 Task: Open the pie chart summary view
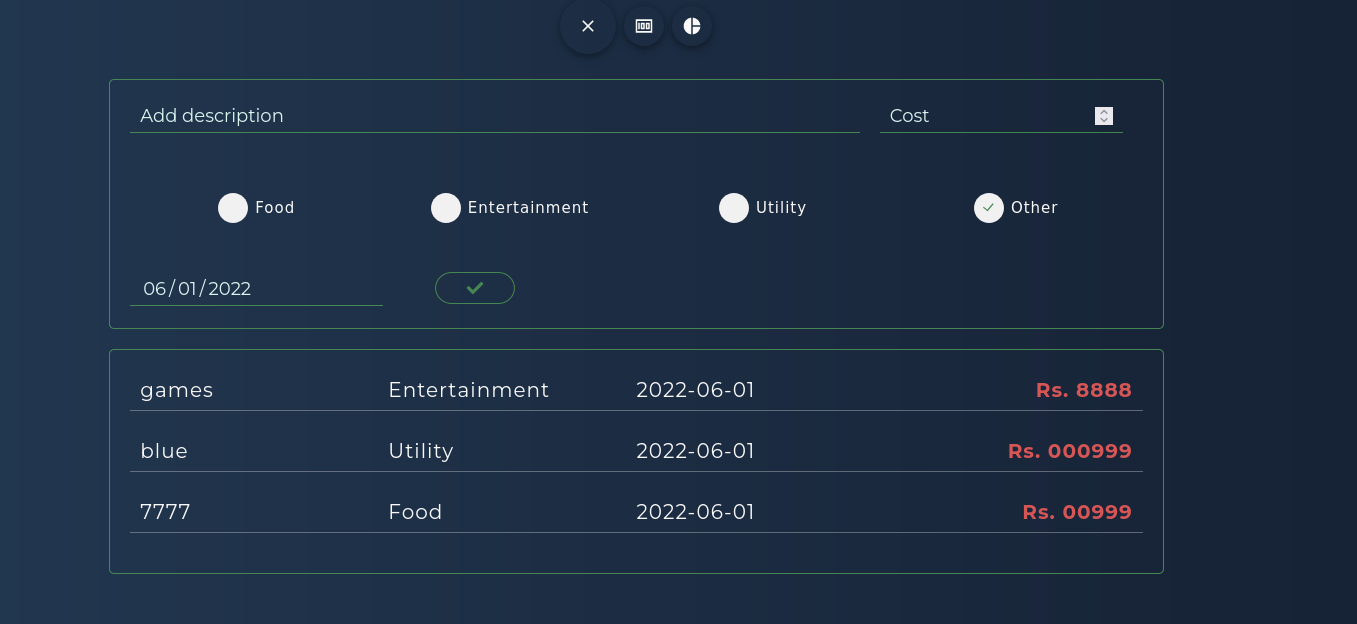[x=692, y=26]
